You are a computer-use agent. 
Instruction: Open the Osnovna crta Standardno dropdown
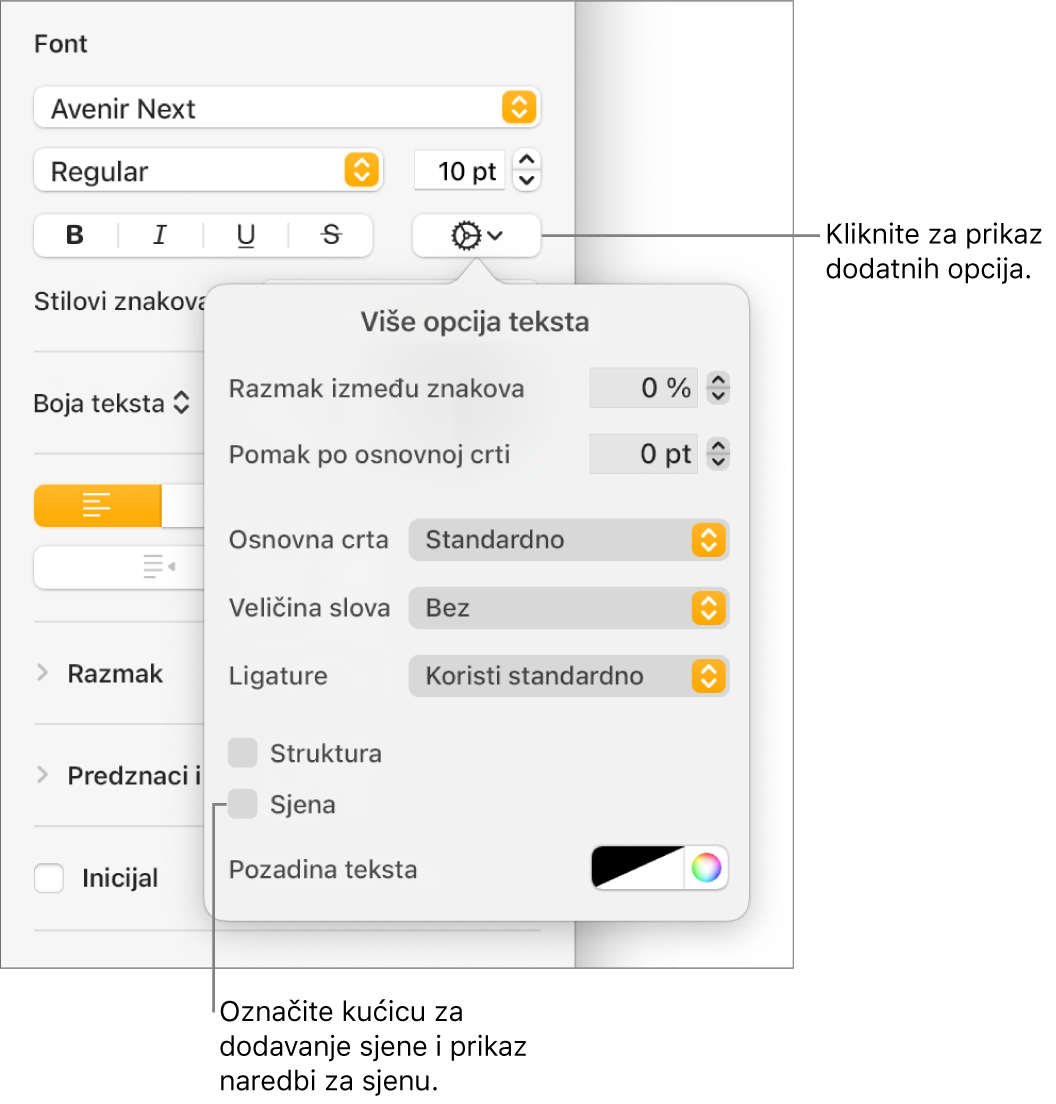pos(569,540)
